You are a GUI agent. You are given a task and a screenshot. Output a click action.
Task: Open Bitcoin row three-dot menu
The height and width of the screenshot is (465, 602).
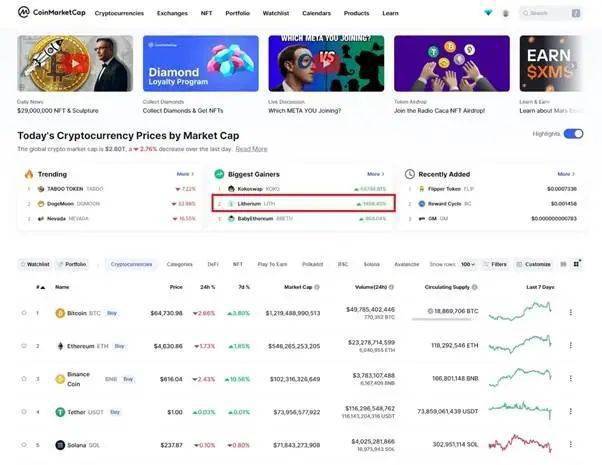coord(571,313)
